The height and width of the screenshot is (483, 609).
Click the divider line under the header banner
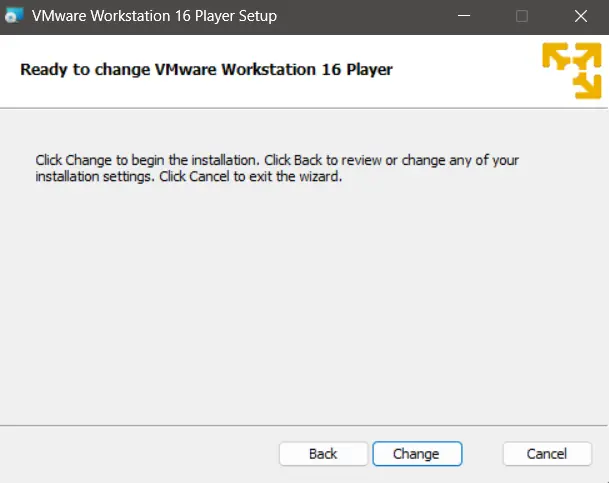tap(300, 107)
